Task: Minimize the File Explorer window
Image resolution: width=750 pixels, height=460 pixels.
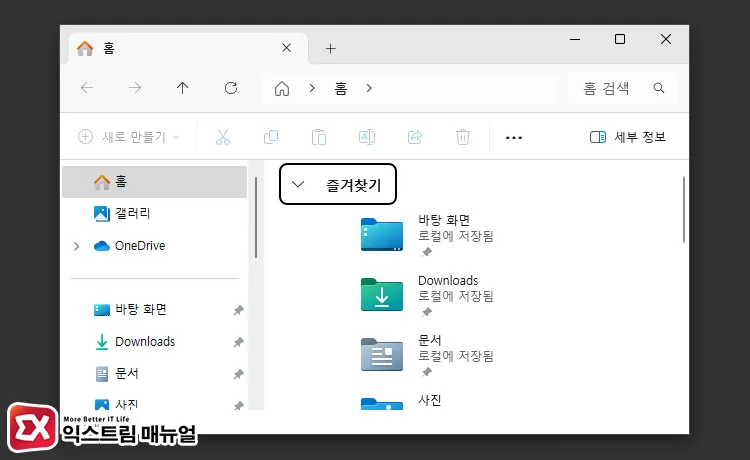Action: 575,39
